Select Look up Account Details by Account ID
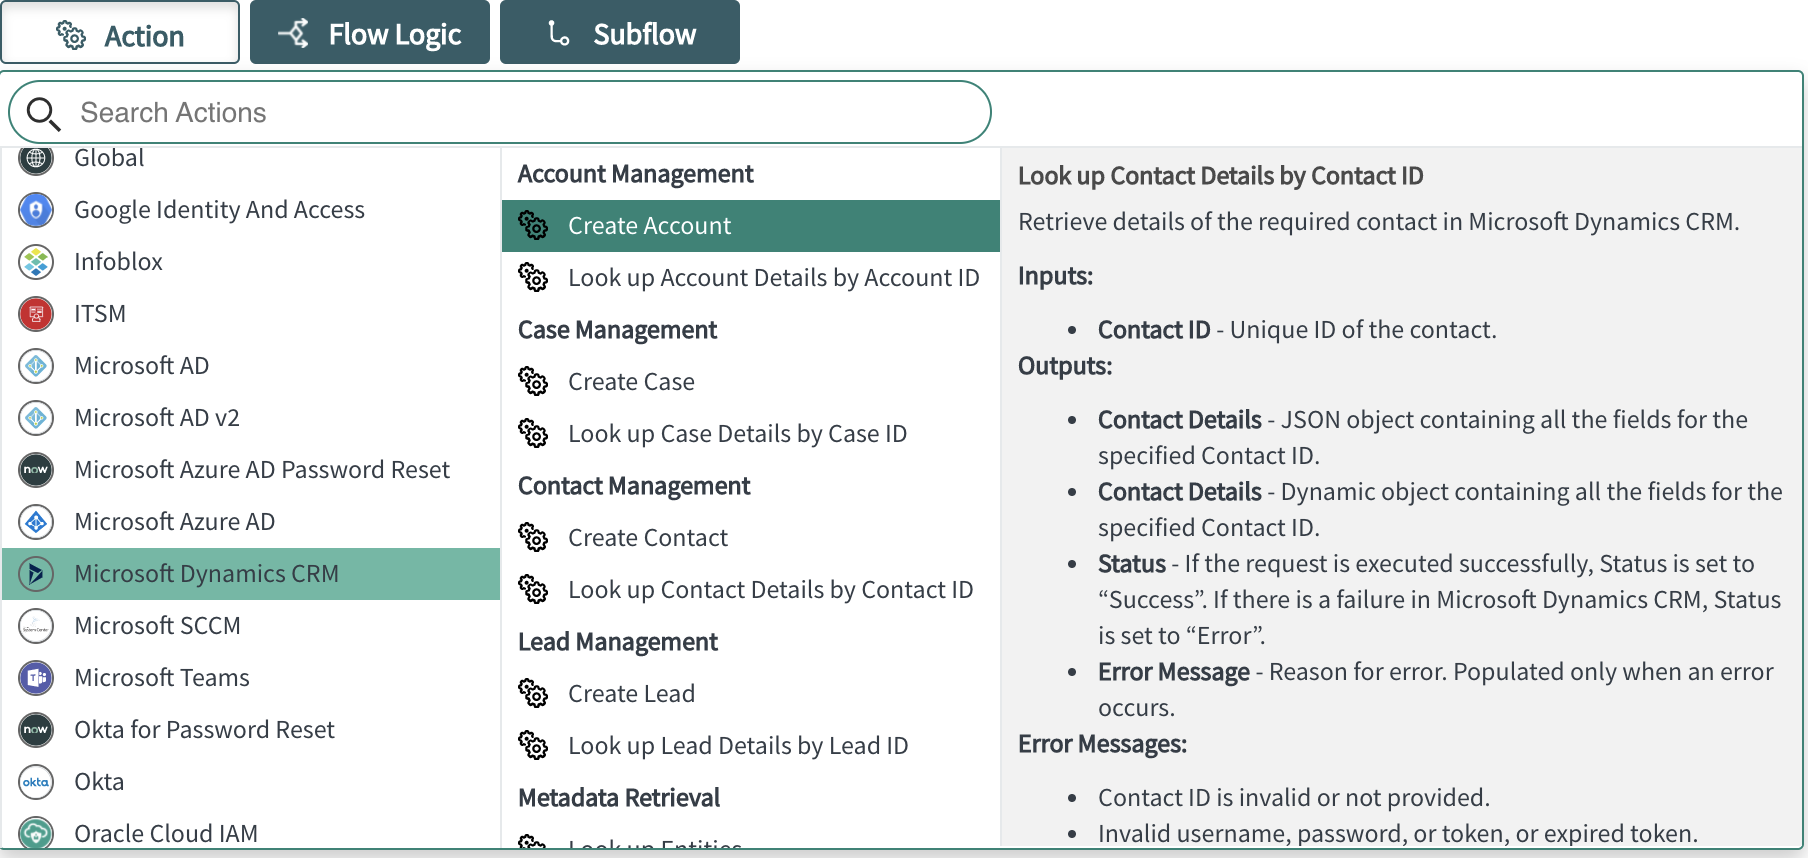Viewport: 1808px width, 858px height. (773, 278)
